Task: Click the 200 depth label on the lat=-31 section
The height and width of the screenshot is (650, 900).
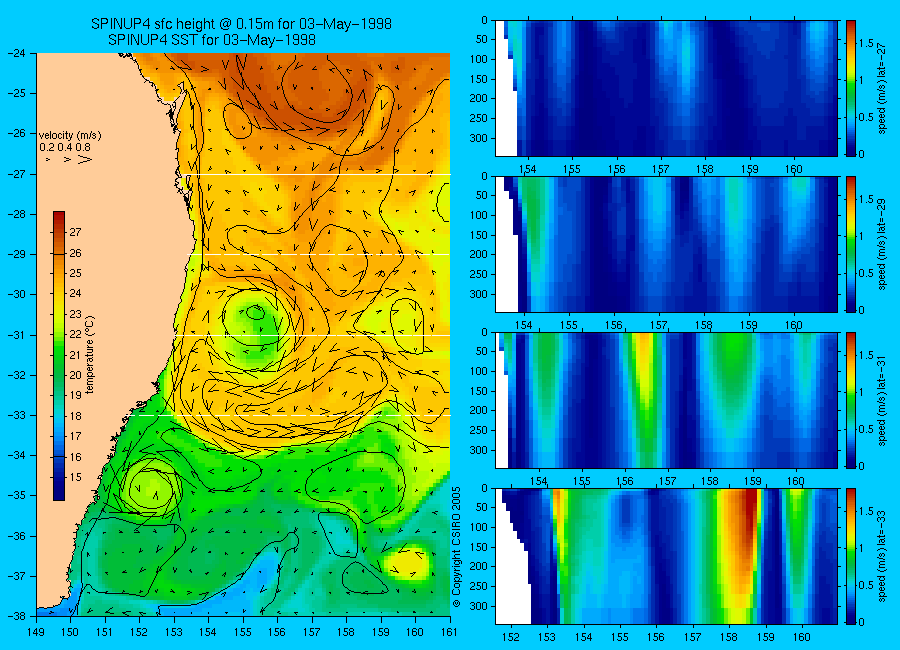Action: (x=479, y=411)
